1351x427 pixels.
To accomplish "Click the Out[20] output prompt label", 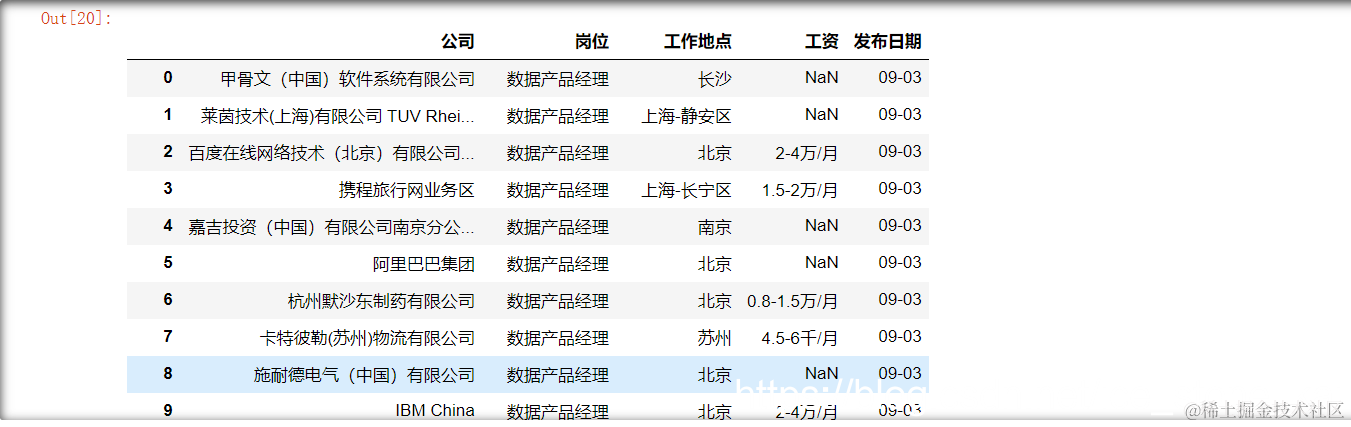I will [77, 19].
